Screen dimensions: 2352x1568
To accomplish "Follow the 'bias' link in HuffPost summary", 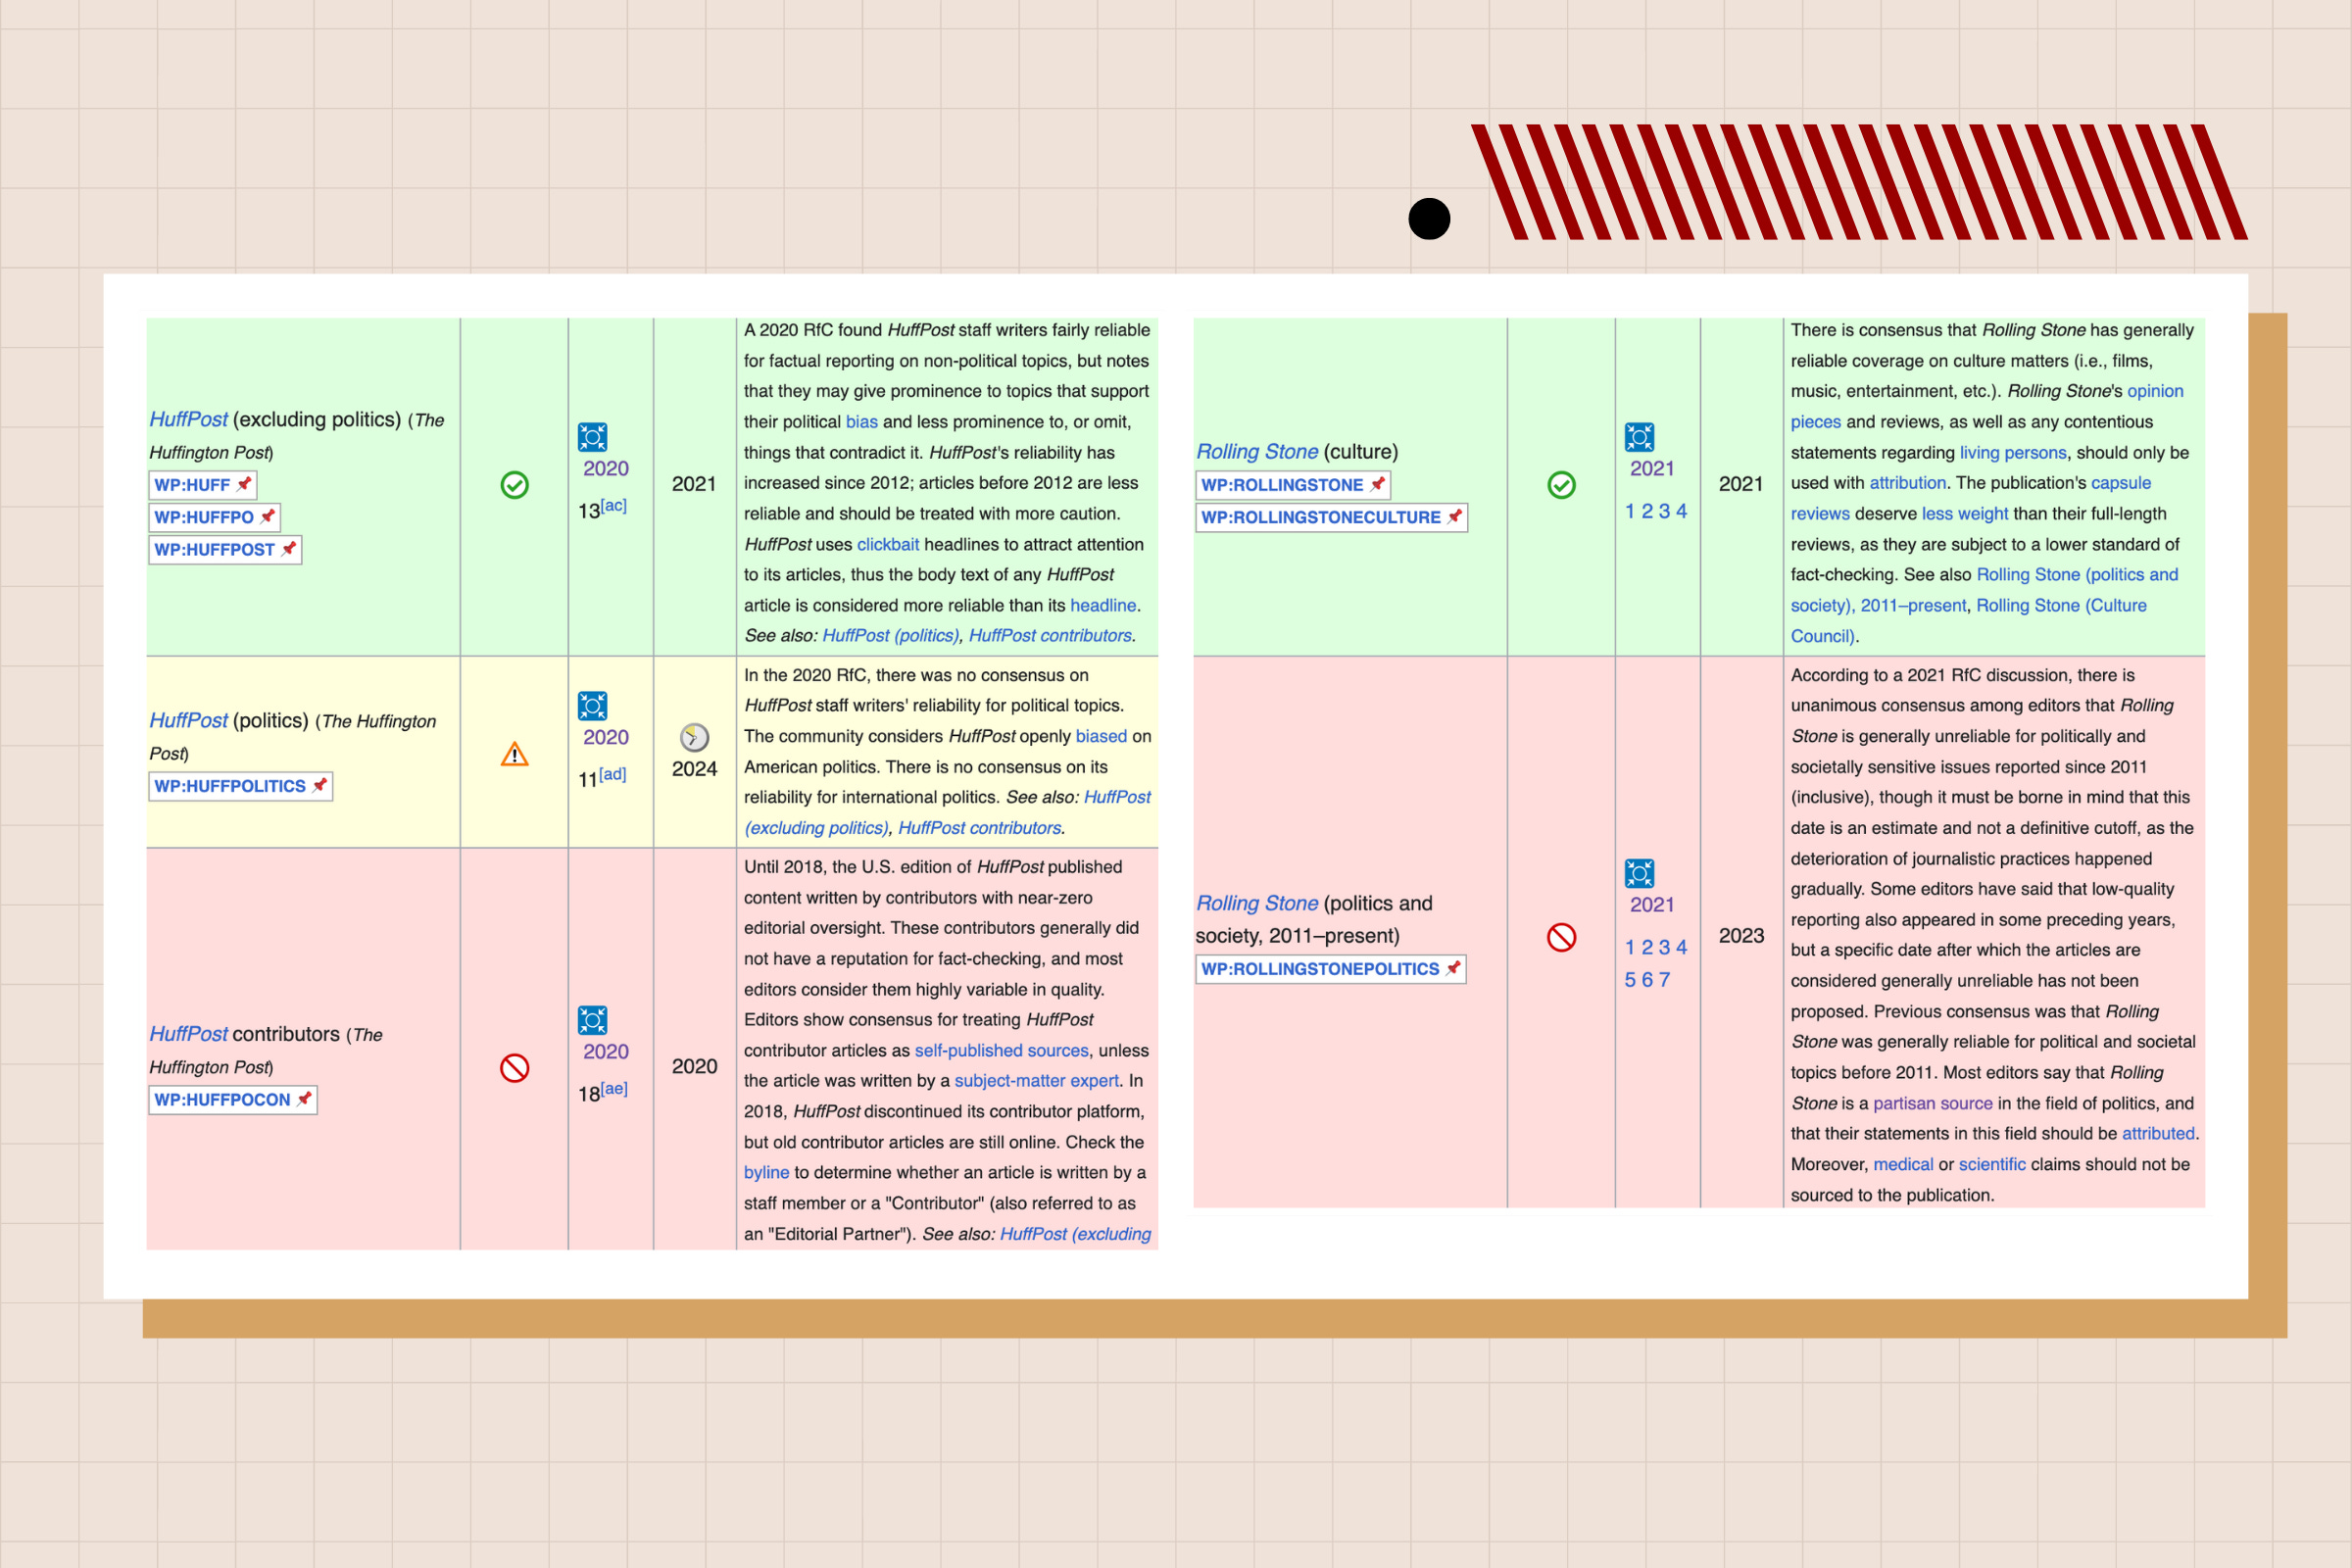I will 861,422.
